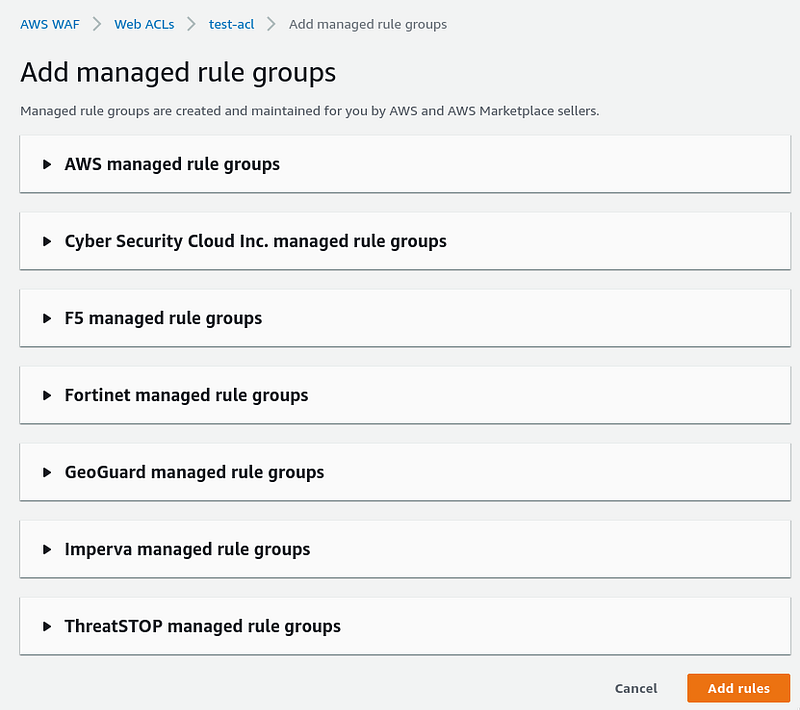This screenshot has height=710, width=800.
Task: Click F5 managed rule groups heading text
Action: (163, 318)
